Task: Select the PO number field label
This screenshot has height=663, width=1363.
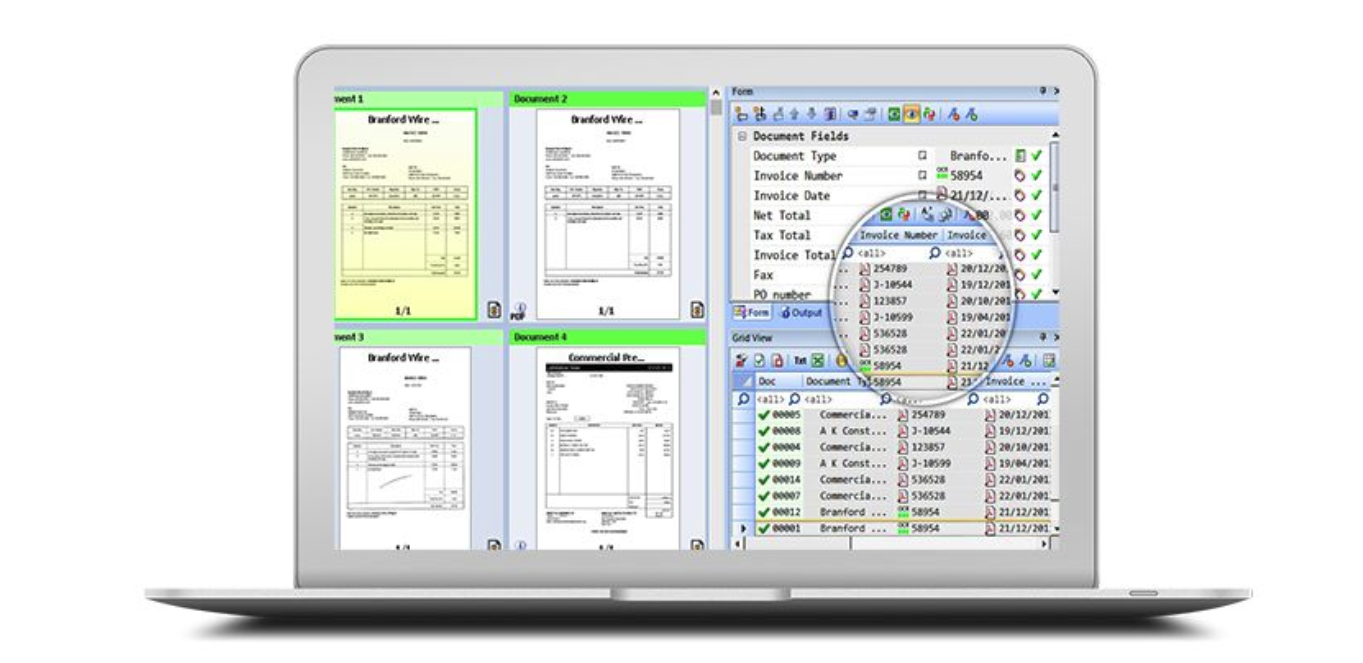Action: (x=781, y=294)
